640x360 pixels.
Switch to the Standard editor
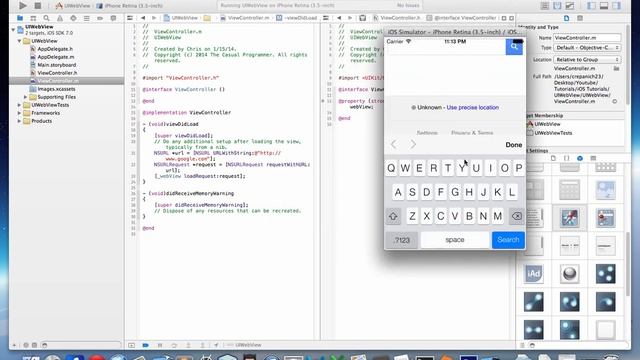pyautogui.click(x=544, y=6)
